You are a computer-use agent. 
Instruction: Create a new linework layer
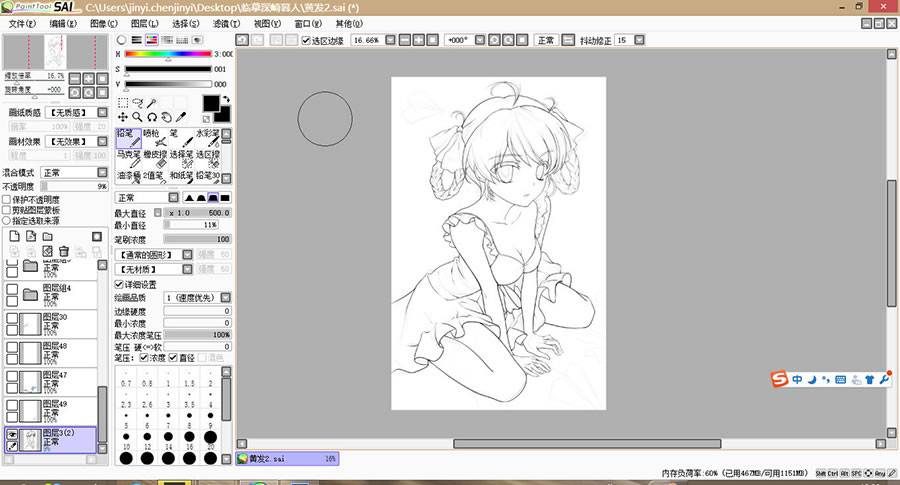(x=31, y=236)
